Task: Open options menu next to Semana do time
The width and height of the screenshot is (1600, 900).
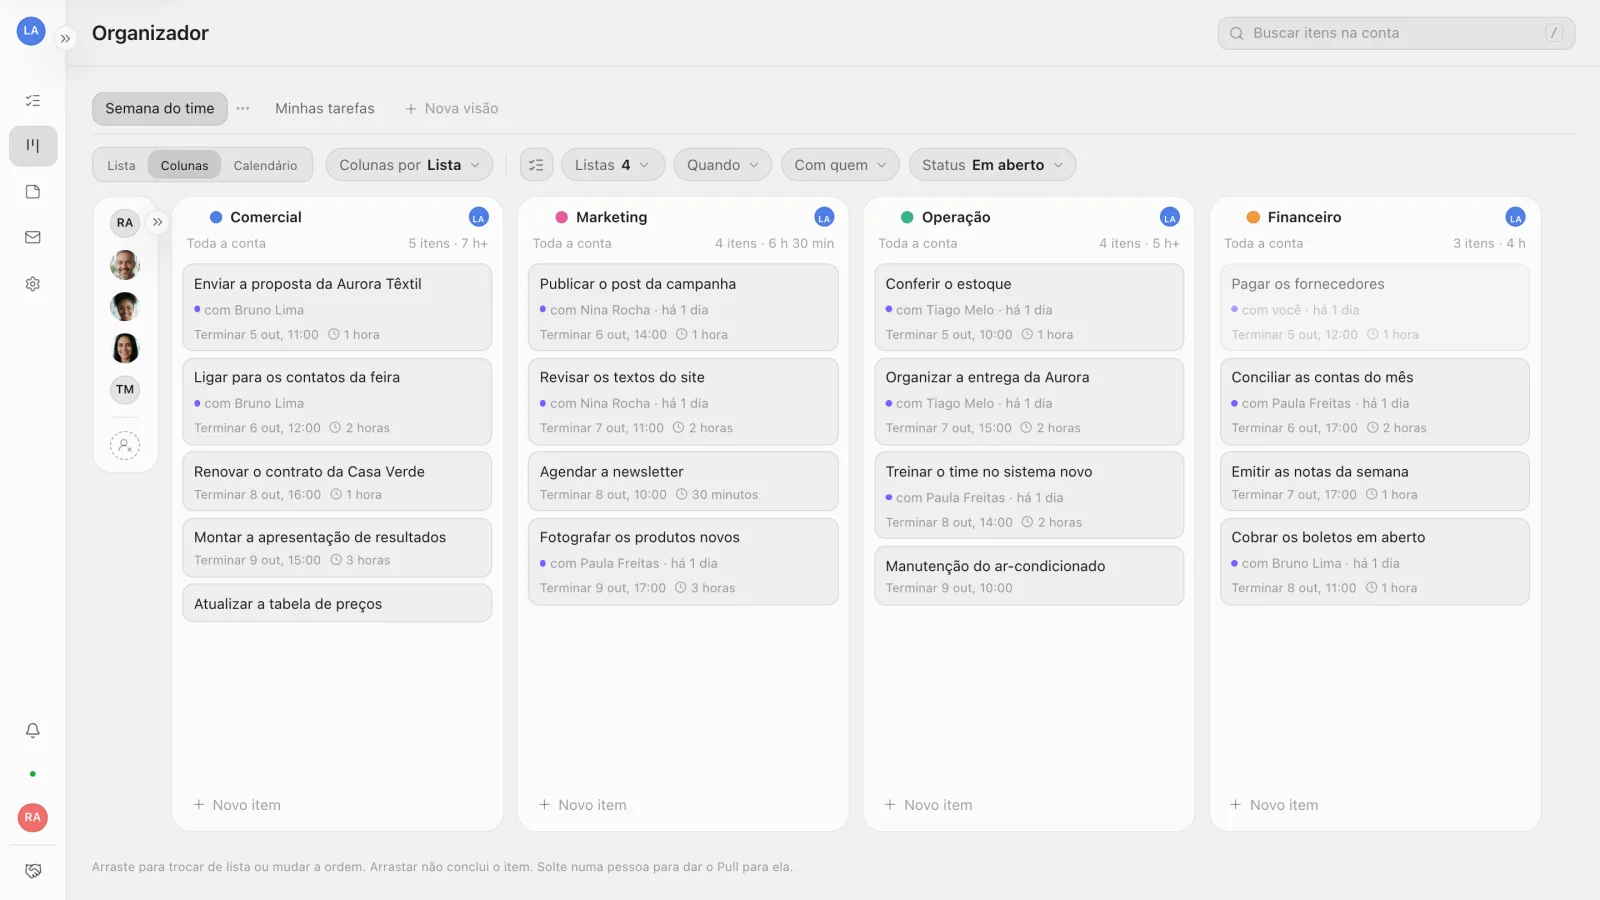Action: pos(243,108)
